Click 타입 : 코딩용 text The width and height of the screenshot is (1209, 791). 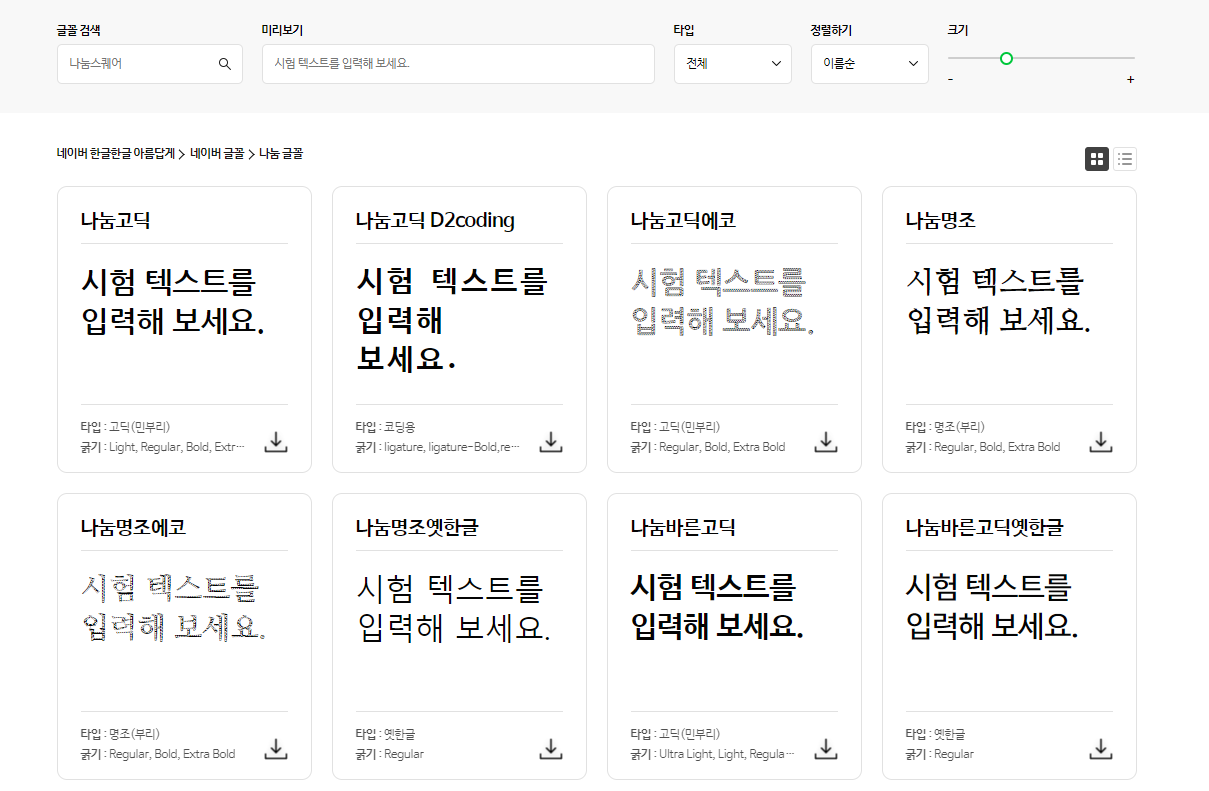tap(386, 427)
